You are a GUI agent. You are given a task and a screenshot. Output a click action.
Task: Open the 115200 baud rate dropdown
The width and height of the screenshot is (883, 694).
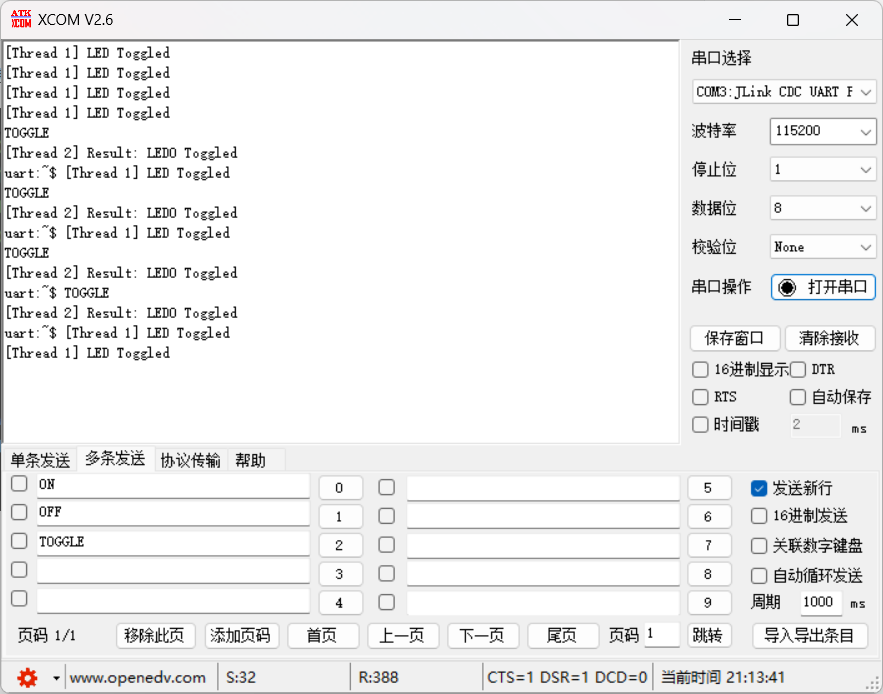pos(823,131)
